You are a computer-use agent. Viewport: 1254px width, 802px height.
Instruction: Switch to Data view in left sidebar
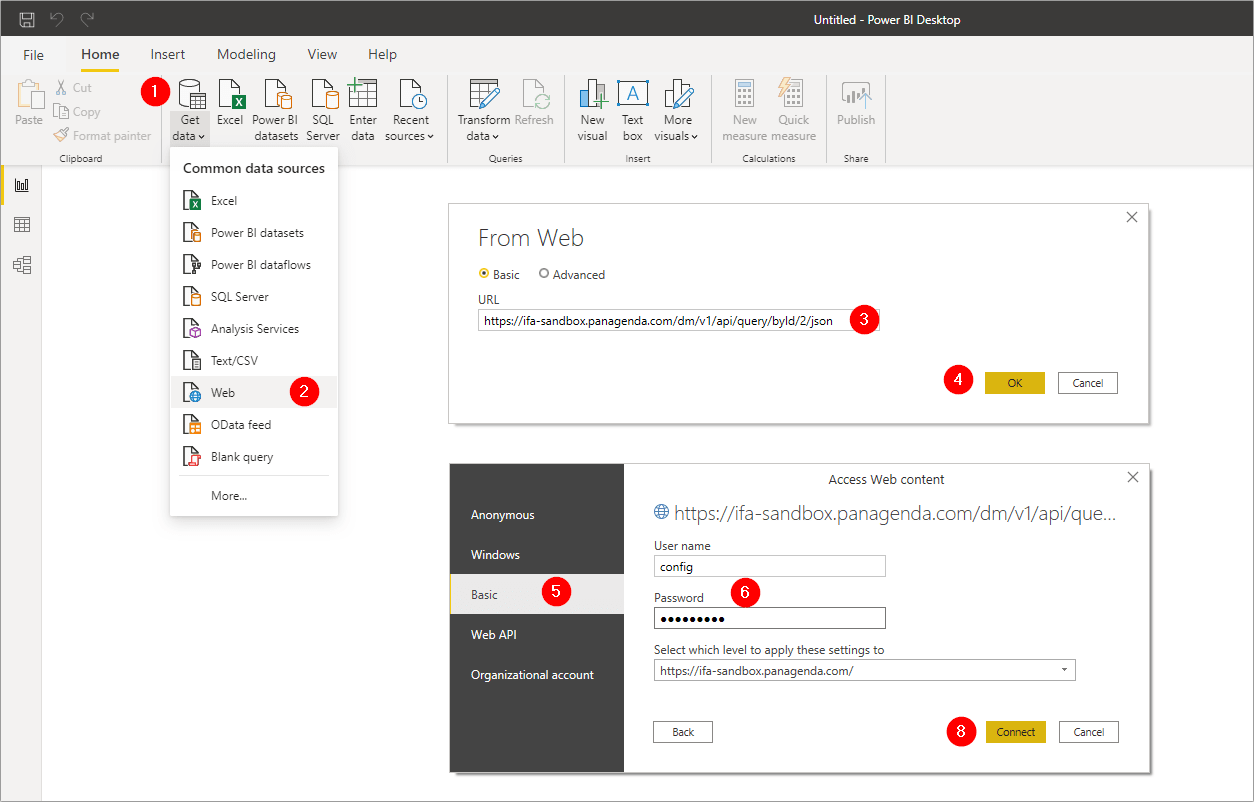pos(21,225)
